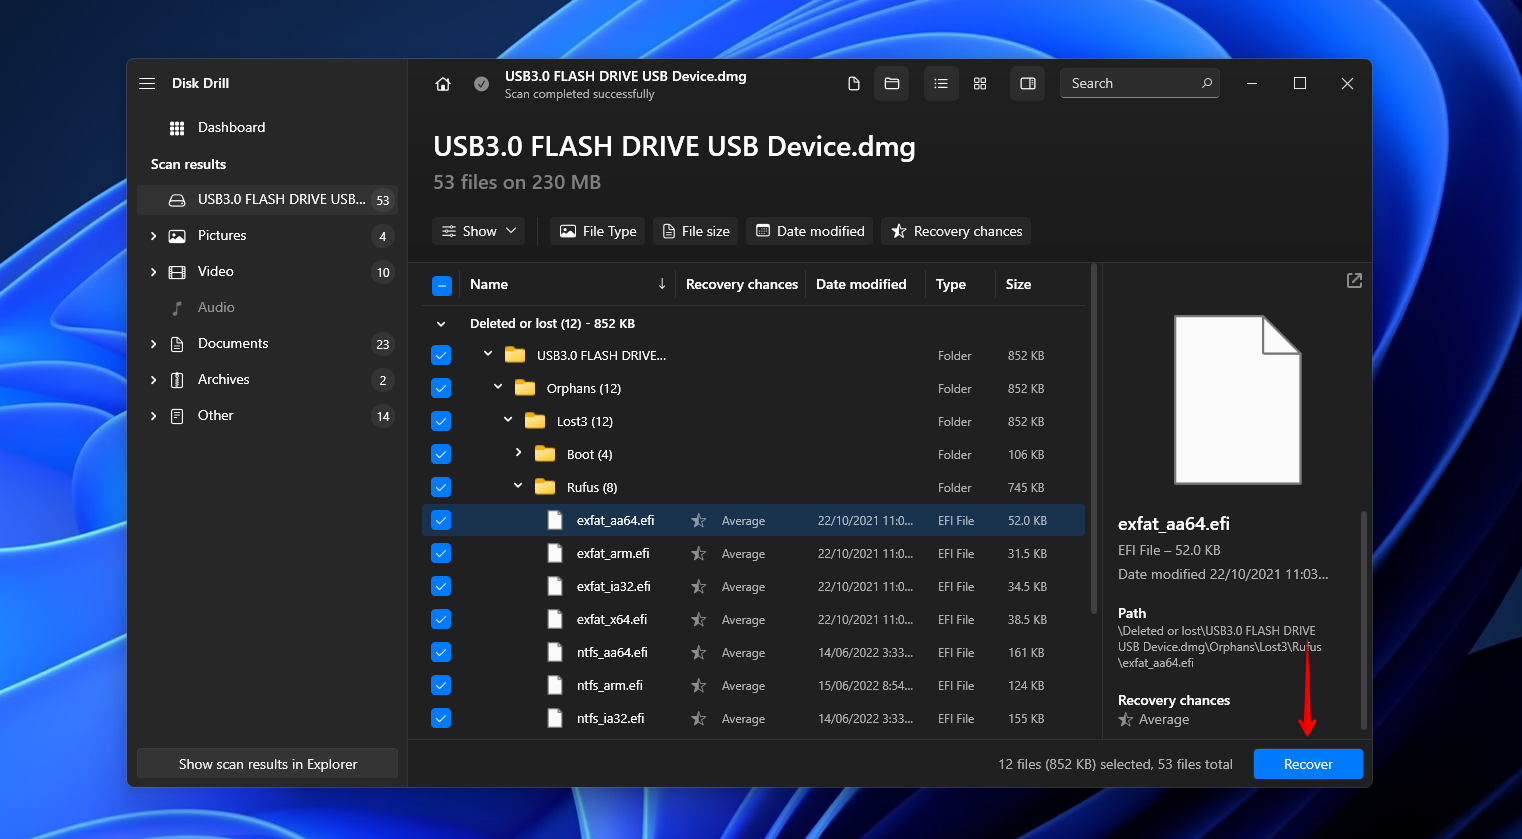Toggle the preview panel icon
The width and height of the screenshot is (1522, 839).
pyautogui.click(x=1027, y=84)
